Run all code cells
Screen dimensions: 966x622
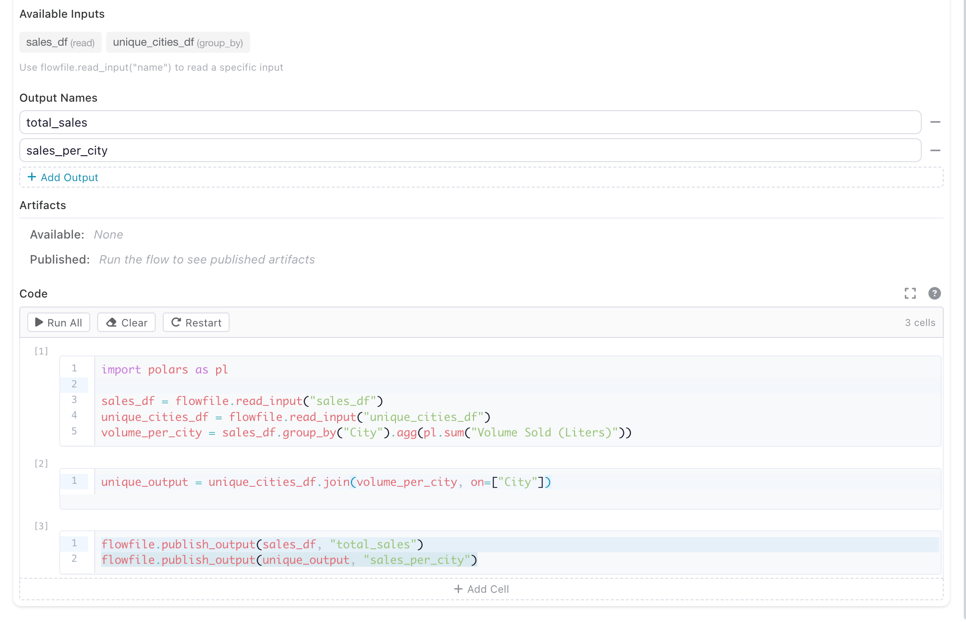click(59, 323)
